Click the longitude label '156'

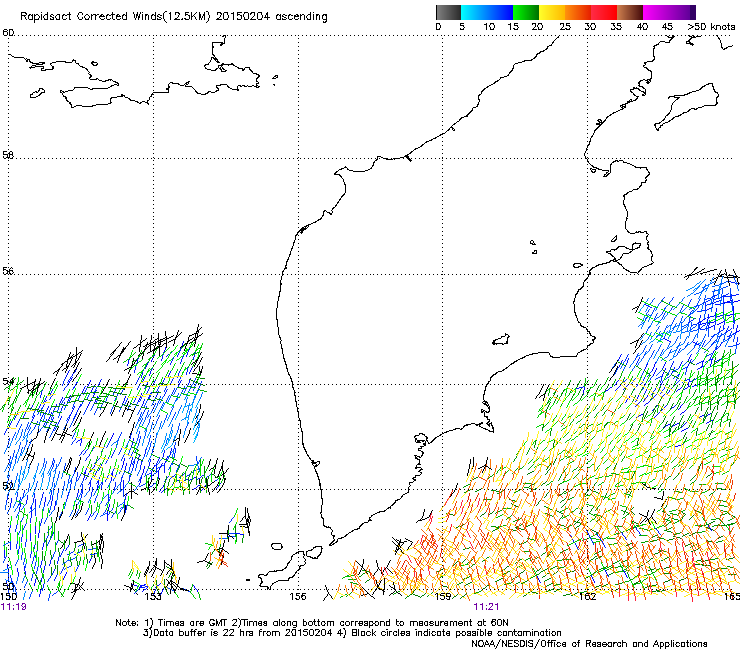[298, 597]
